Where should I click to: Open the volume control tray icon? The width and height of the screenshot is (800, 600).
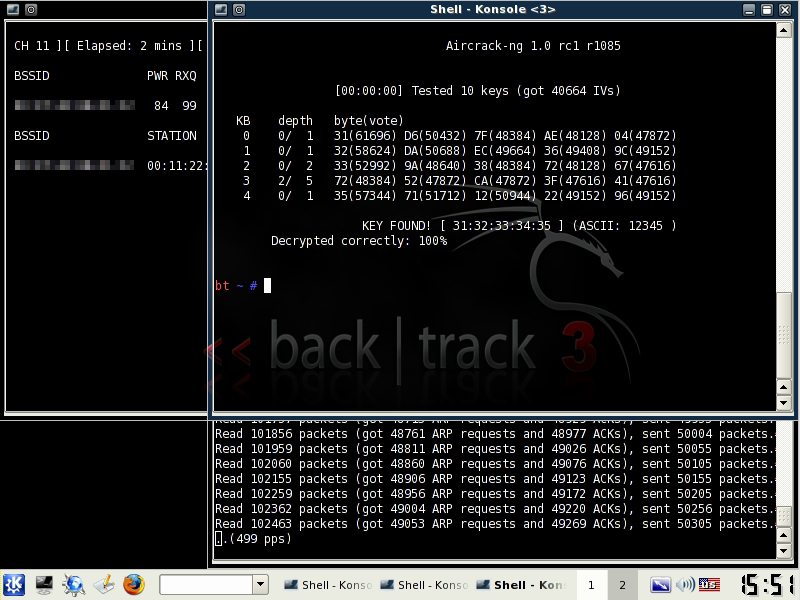coord(685,585)
